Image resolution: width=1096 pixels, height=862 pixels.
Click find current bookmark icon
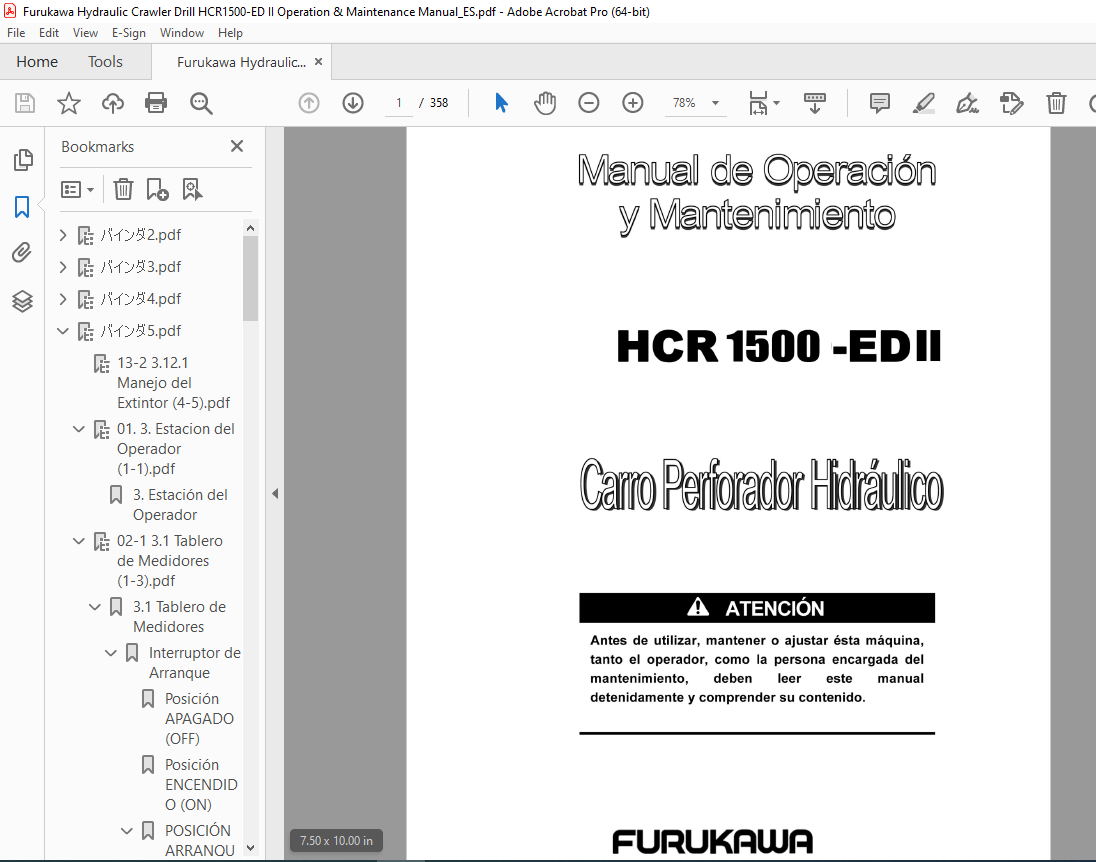192,189
